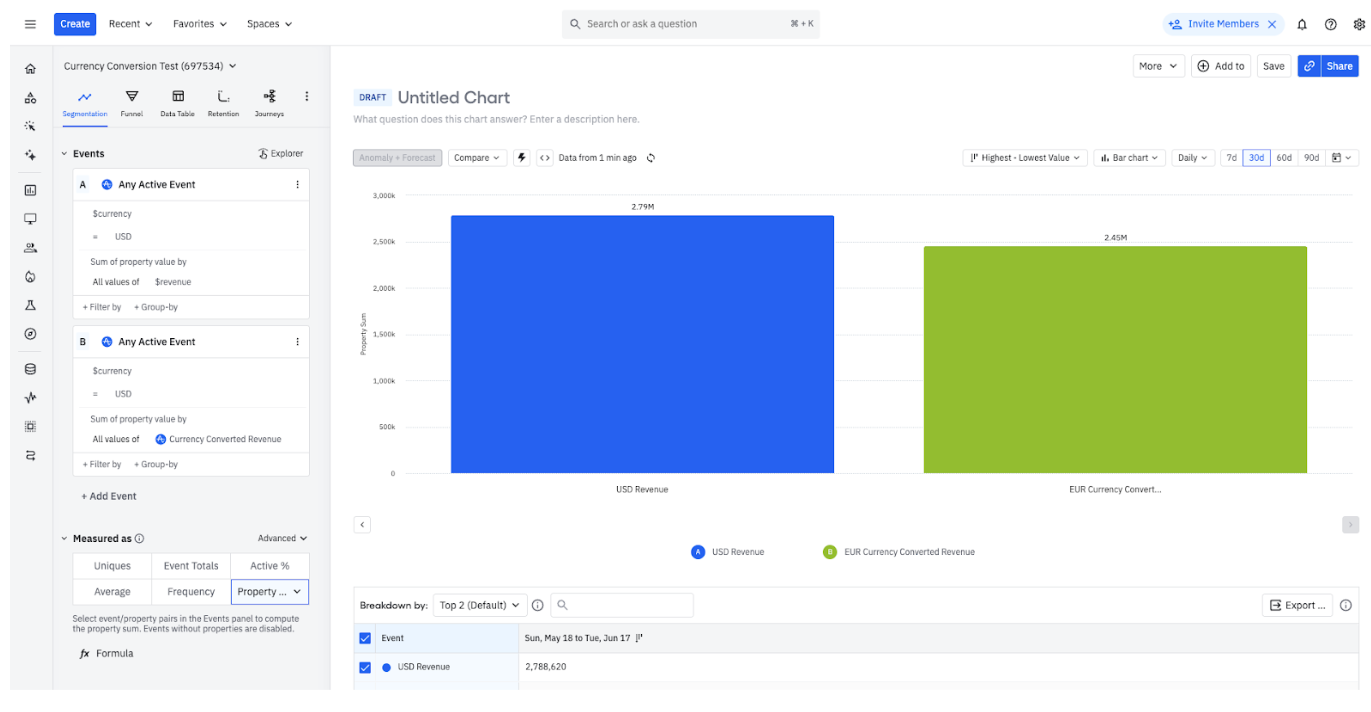The height and width of the screenshot is (712, 1371).
Task: Click the green EUR legend color dot
Action: [x=829, y=552]
